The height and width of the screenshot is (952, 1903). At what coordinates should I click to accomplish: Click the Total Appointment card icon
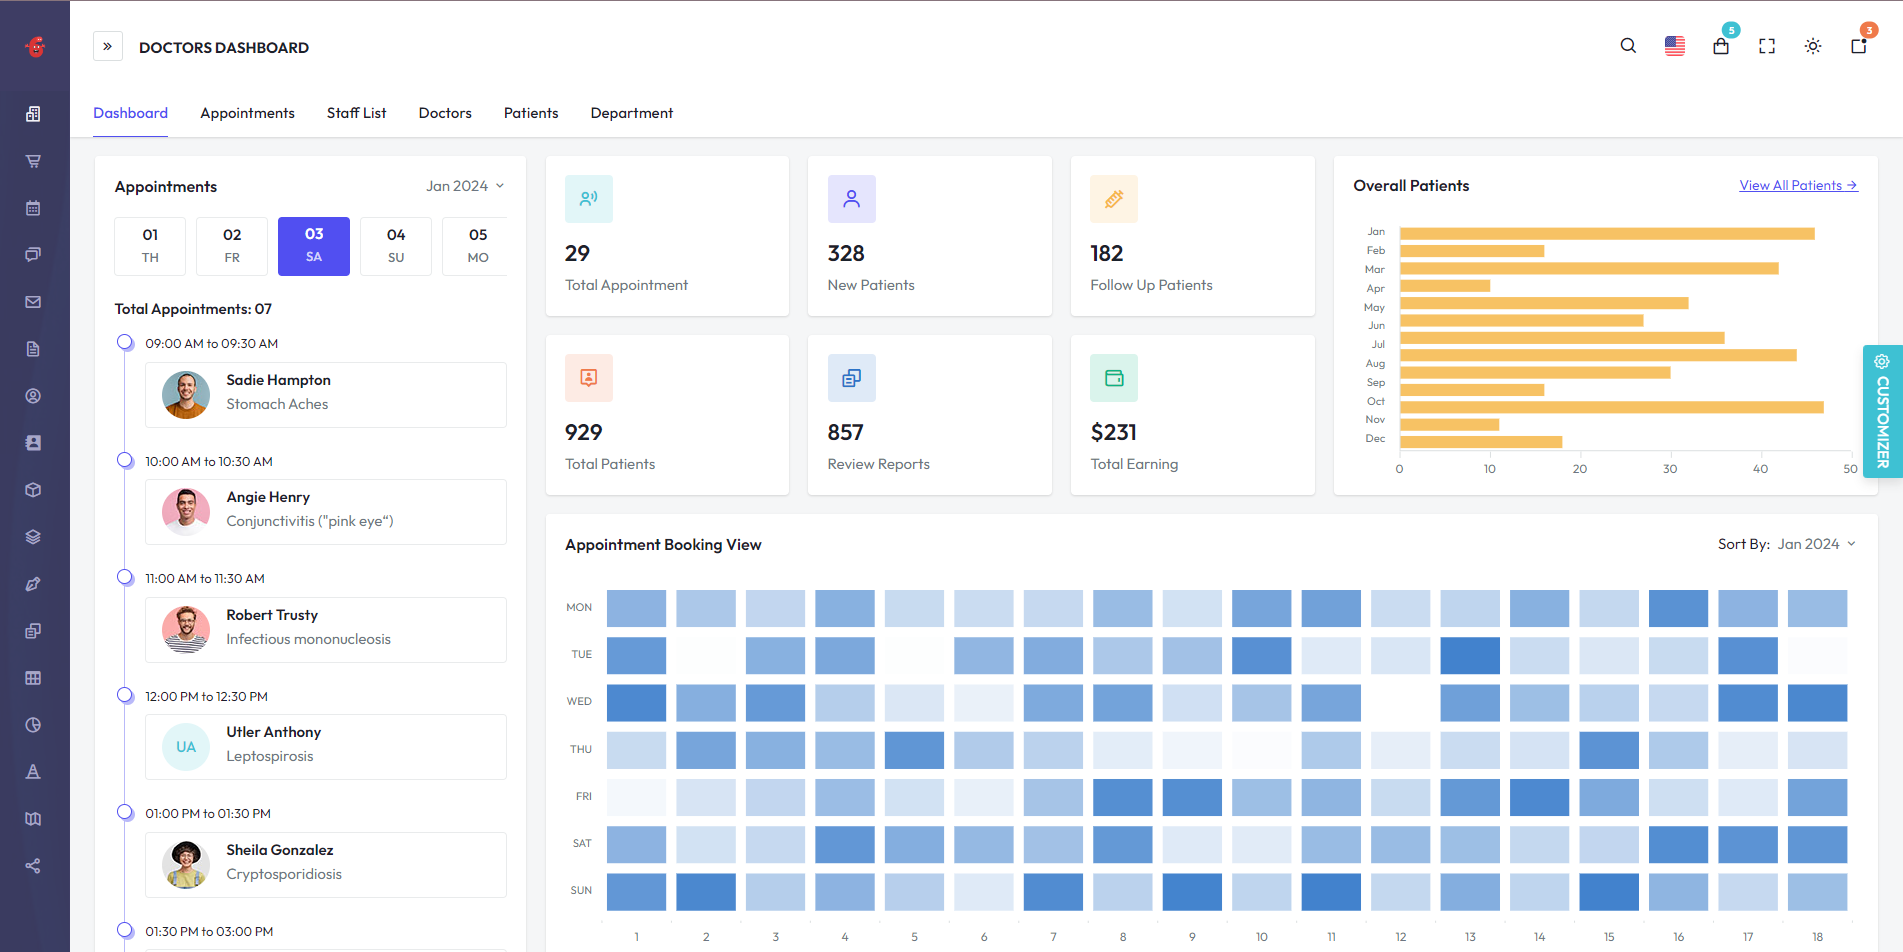[589, 199]
